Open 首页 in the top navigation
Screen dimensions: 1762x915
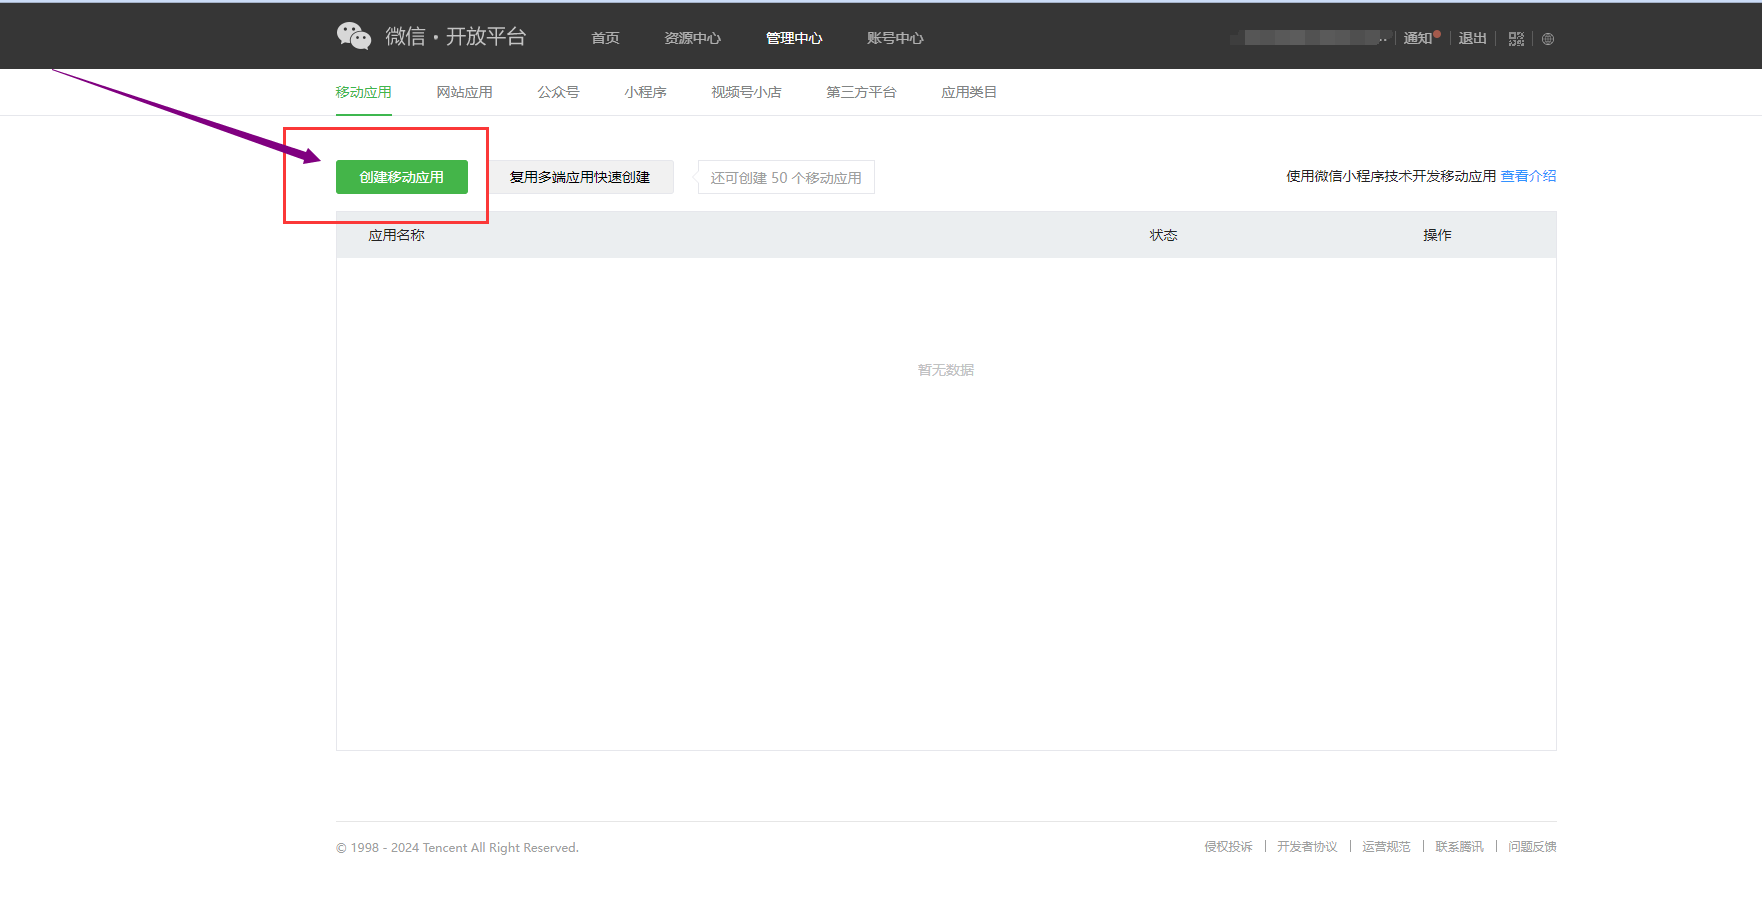(605, 38)
